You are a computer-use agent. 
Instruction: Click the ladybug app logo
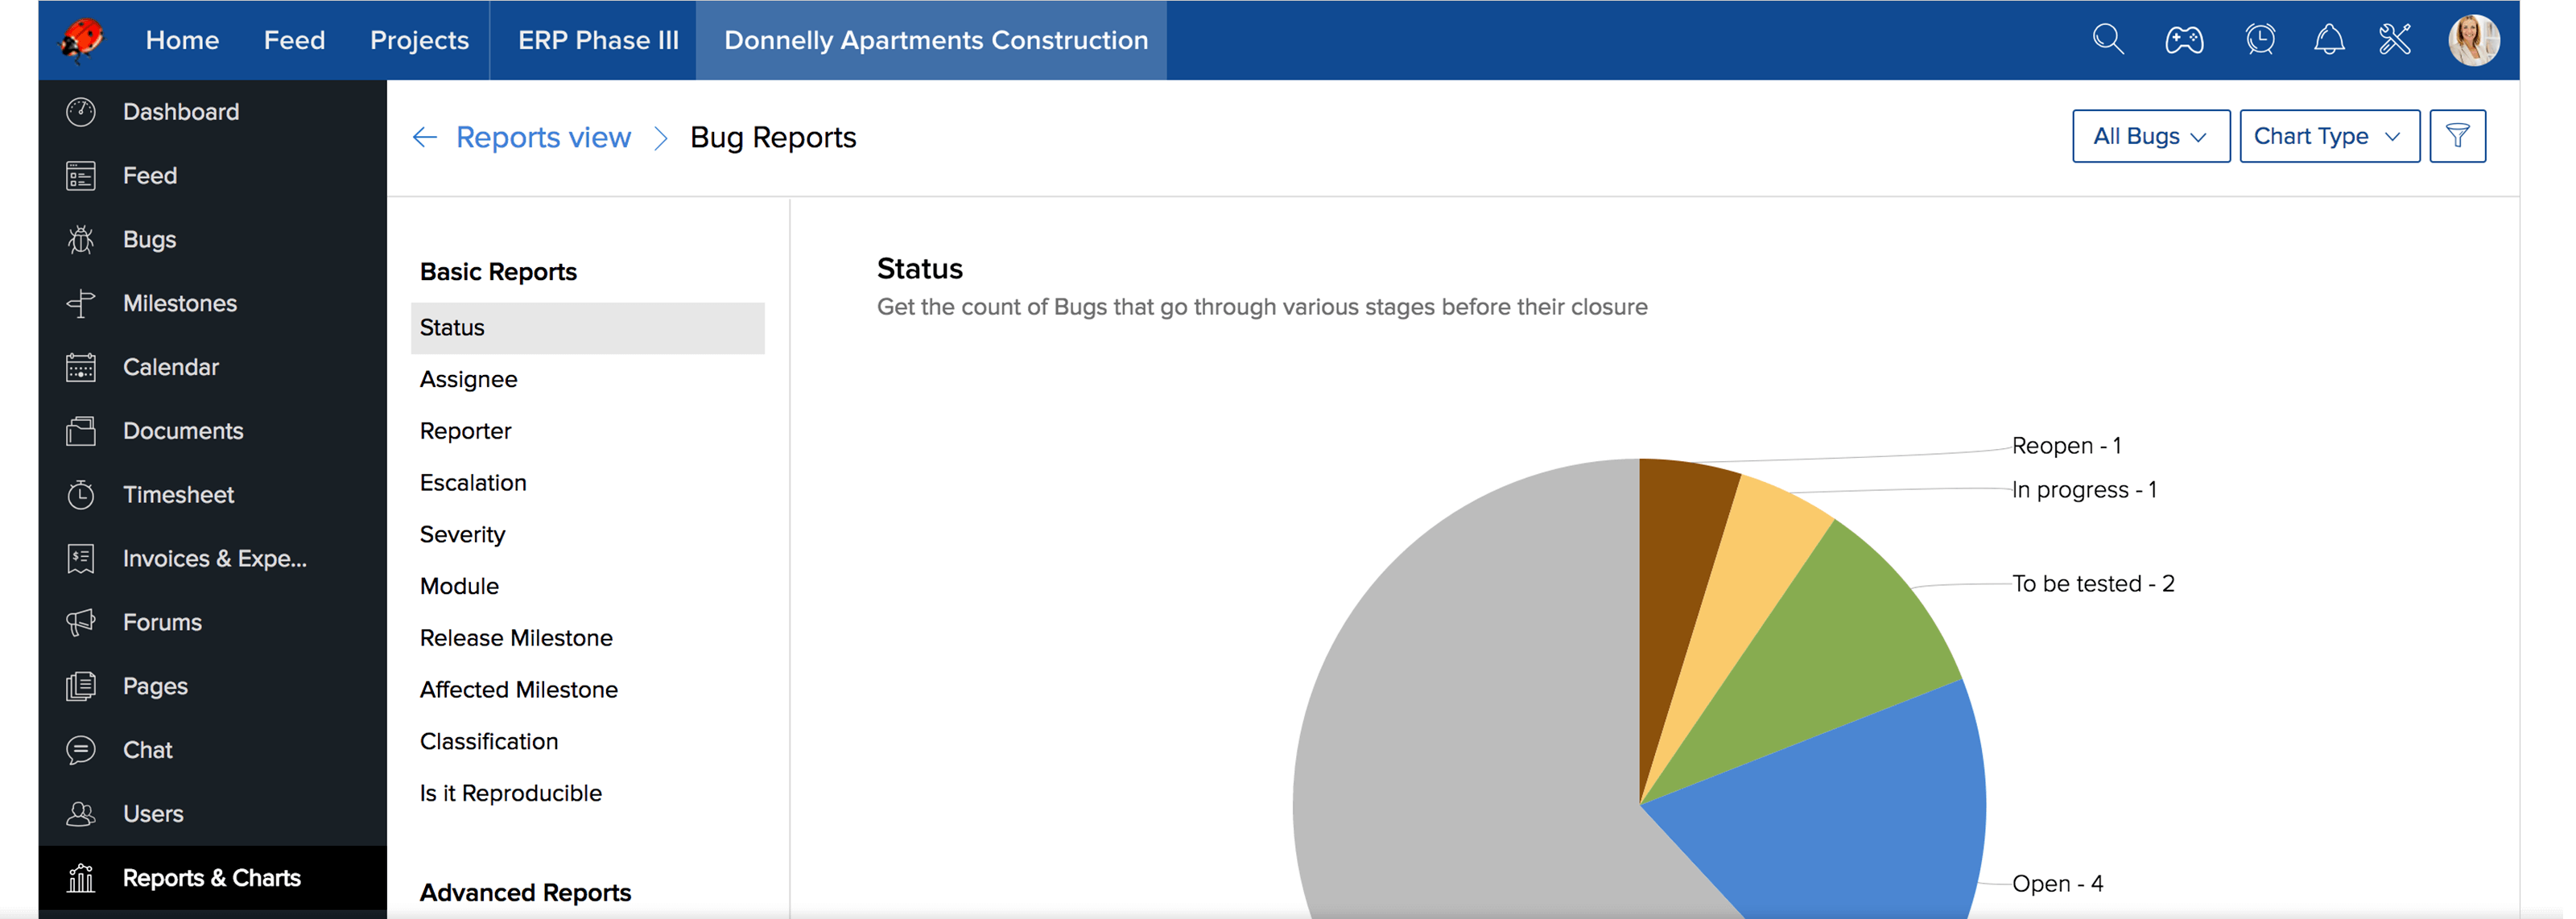[x=82, y=40]
